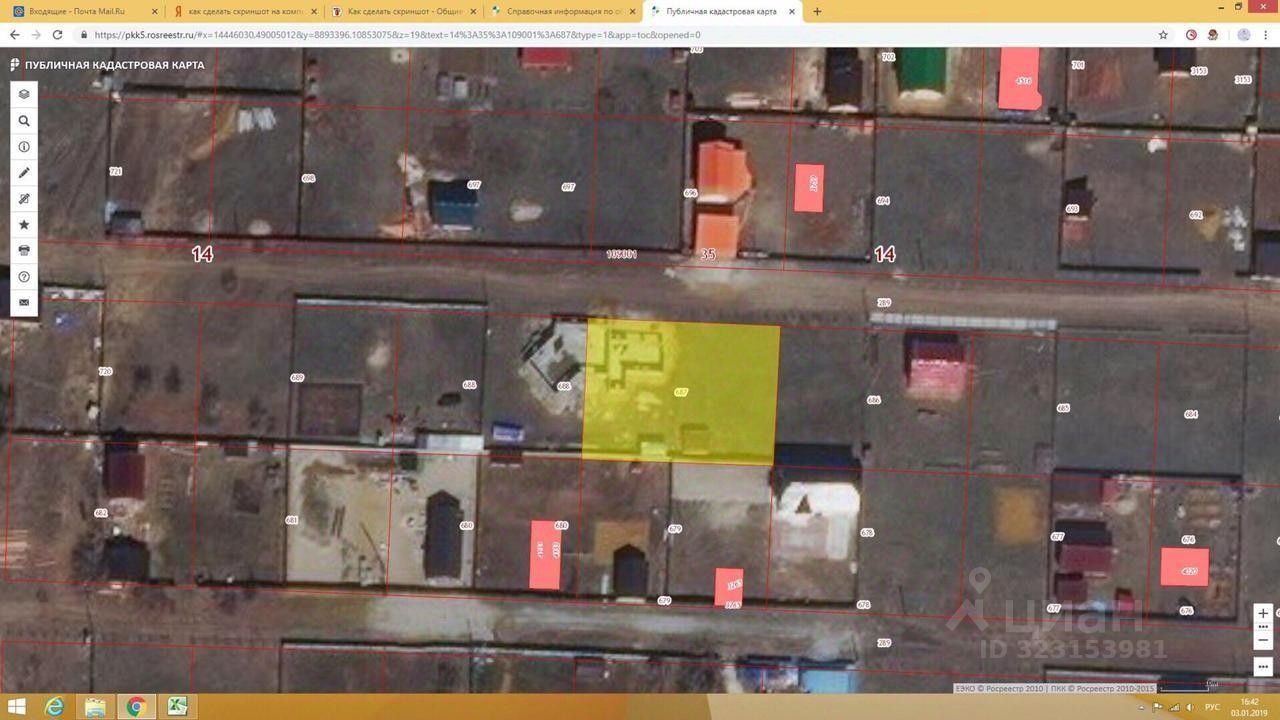This screenshot has height=720, width=1280.
Task: Zoom out on the map with minus
Action: tap(1264, 638)
